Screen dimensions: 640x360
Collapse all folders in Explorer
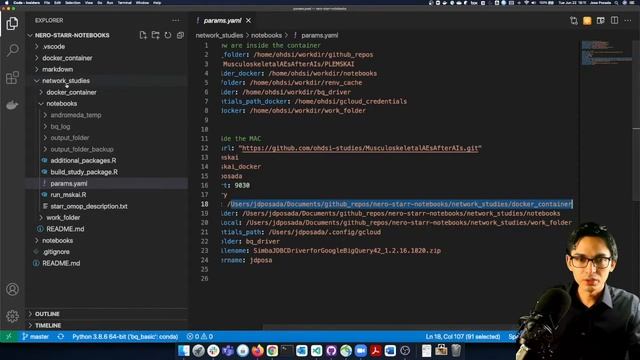pos(180,35)
